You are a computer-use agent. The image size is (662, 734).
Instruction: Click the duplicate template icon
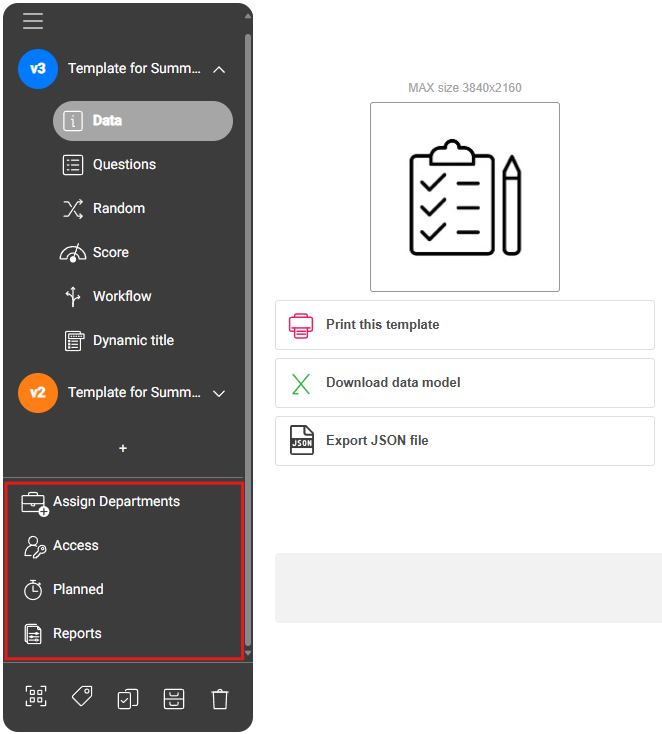[x=128, y=698]
